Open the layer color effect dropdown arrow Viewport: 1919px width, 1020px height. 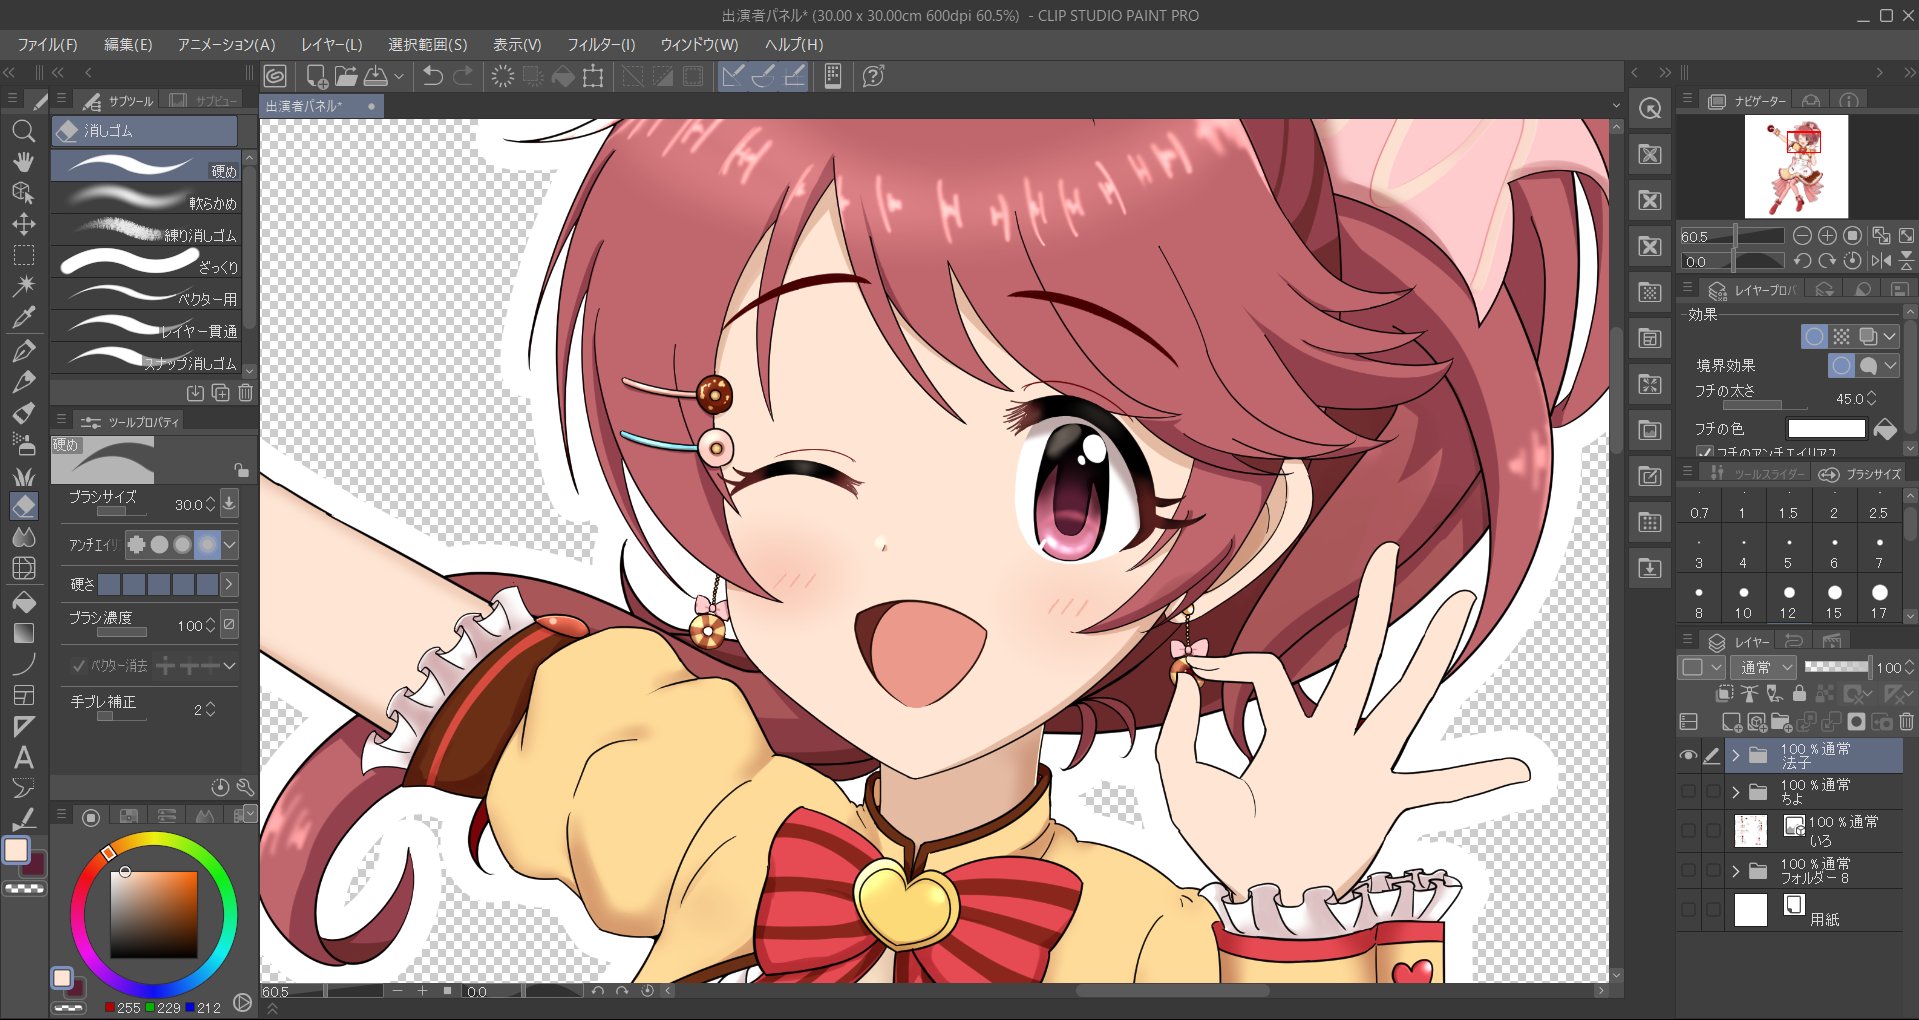[1889, 336]
